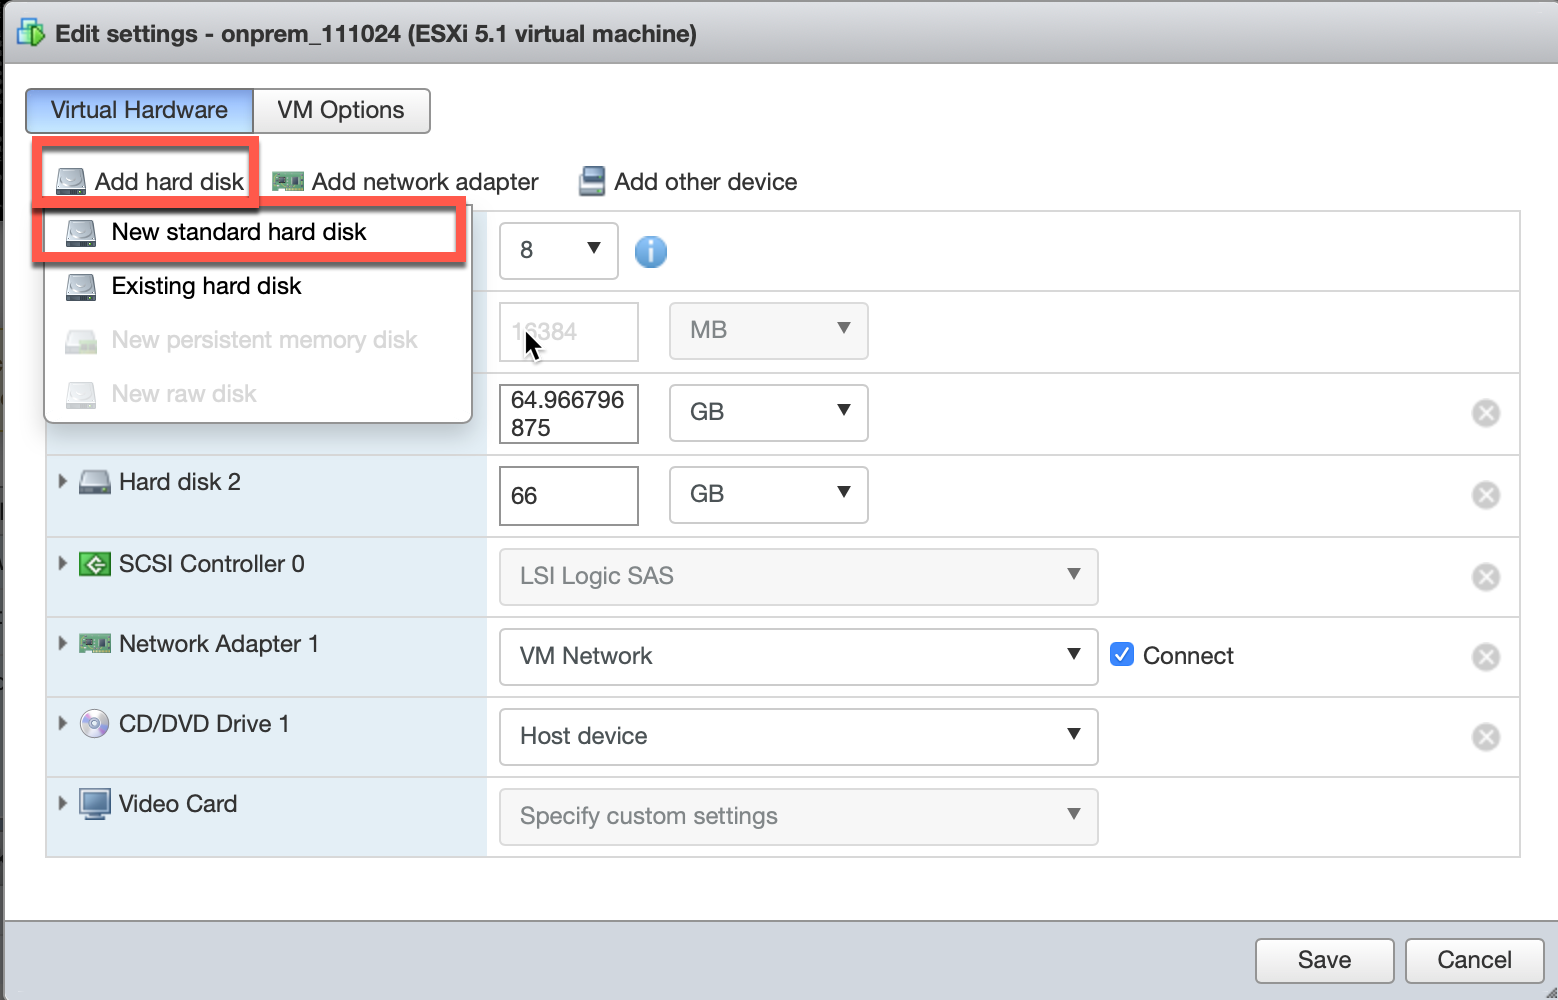1558x1000 pixels.
Task: Expand the Hard disk 2 row
Action: point(62,481)
